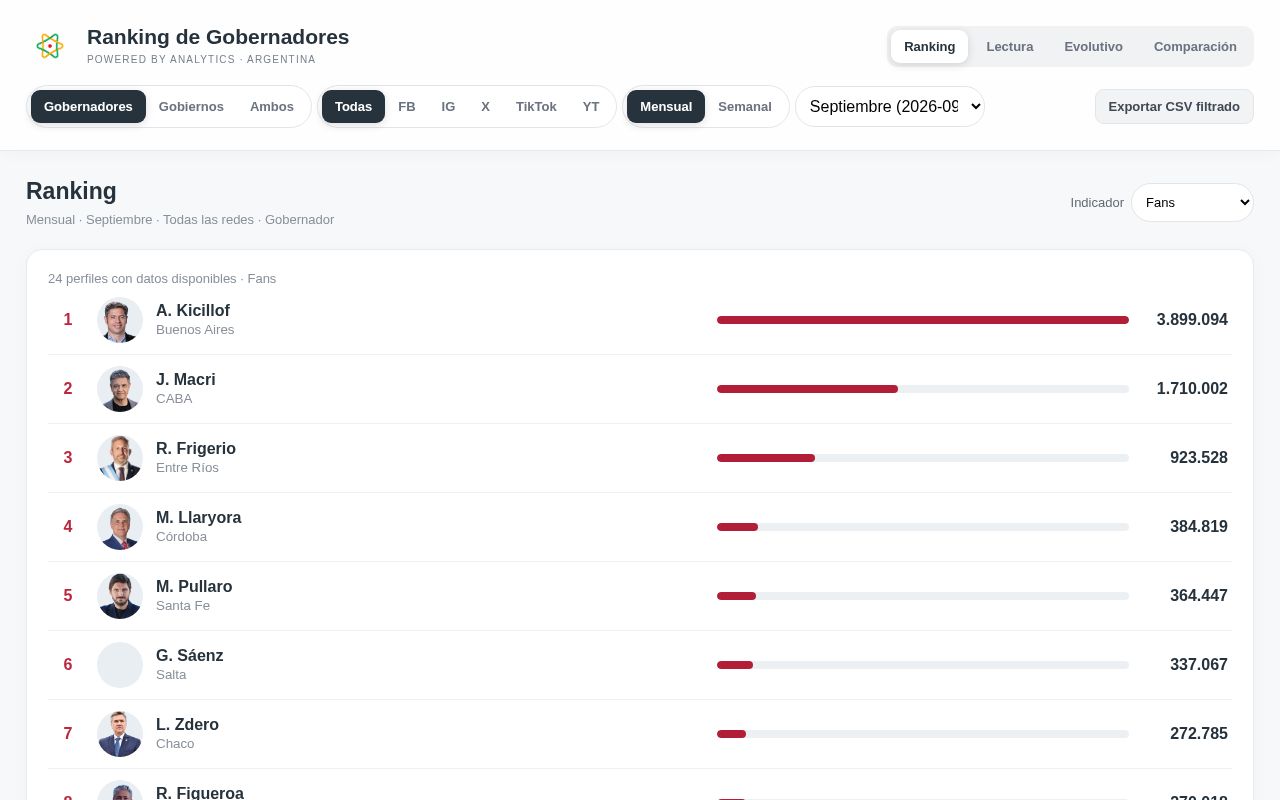The width and height of the screenshot is (1280, 800).
Task: Click the G. Sáenz name
Action: [190, 656]
